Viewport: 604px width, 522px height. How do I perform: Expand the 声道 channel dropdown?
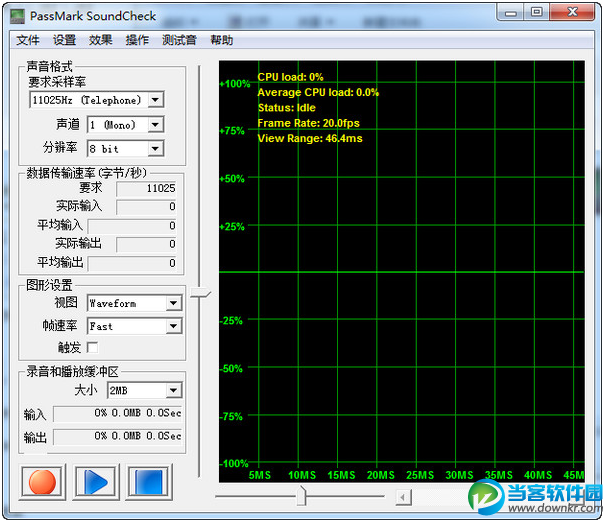155,125
